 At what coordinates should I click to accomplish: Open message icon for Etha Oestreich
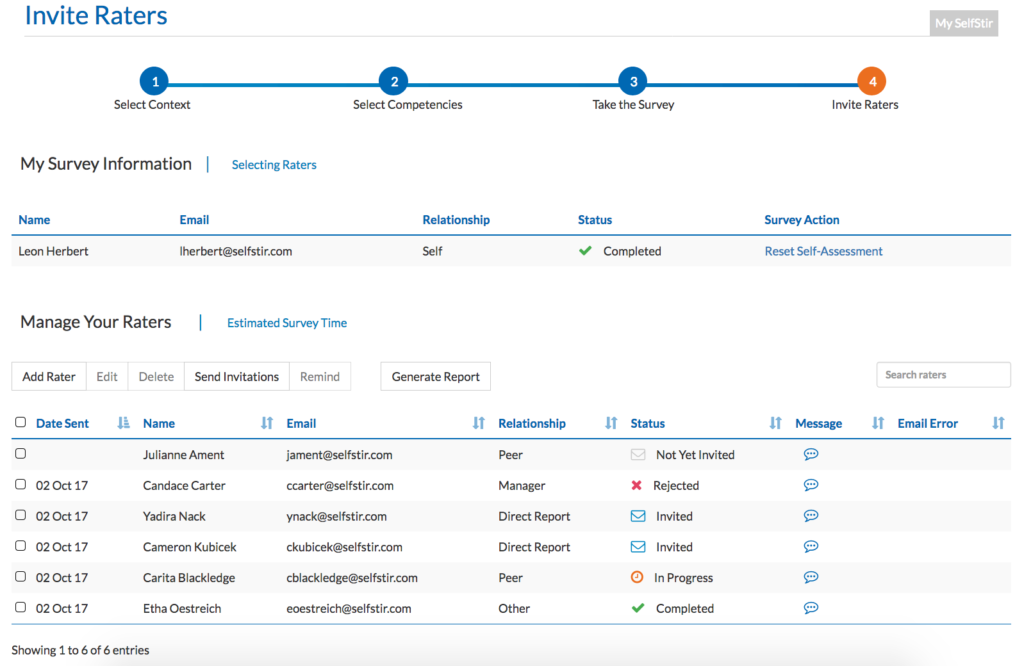[x=811, y=608]
